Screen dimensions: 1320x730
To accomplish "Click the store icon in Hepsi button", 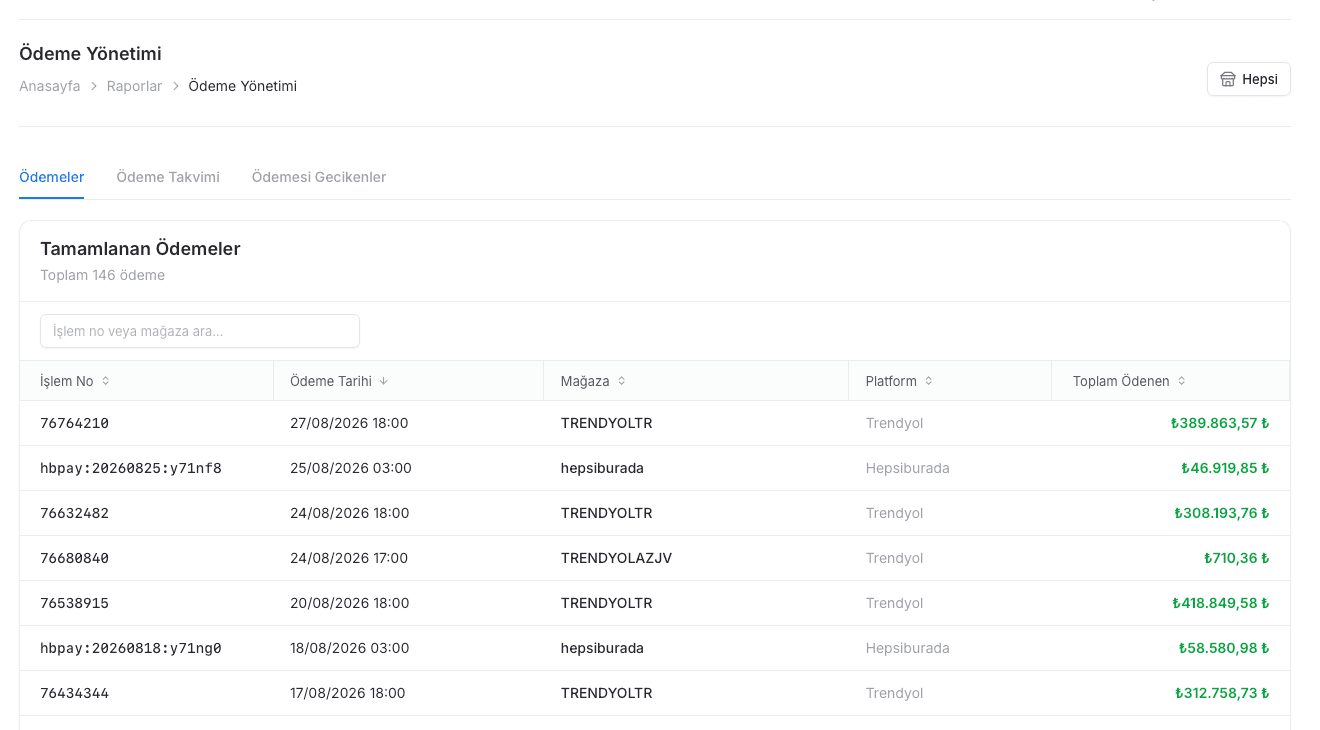I will [1228, 79].
